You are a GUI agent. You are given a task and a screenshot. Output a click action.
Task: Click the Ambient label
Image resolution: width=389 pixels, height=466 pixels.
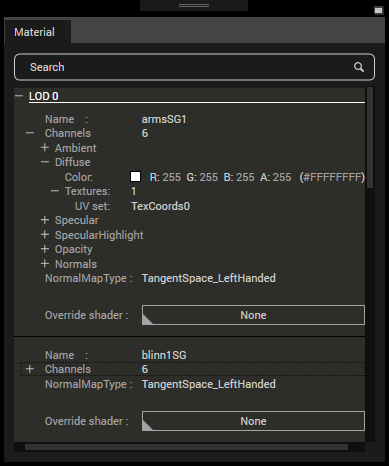(x=76, y=148)
